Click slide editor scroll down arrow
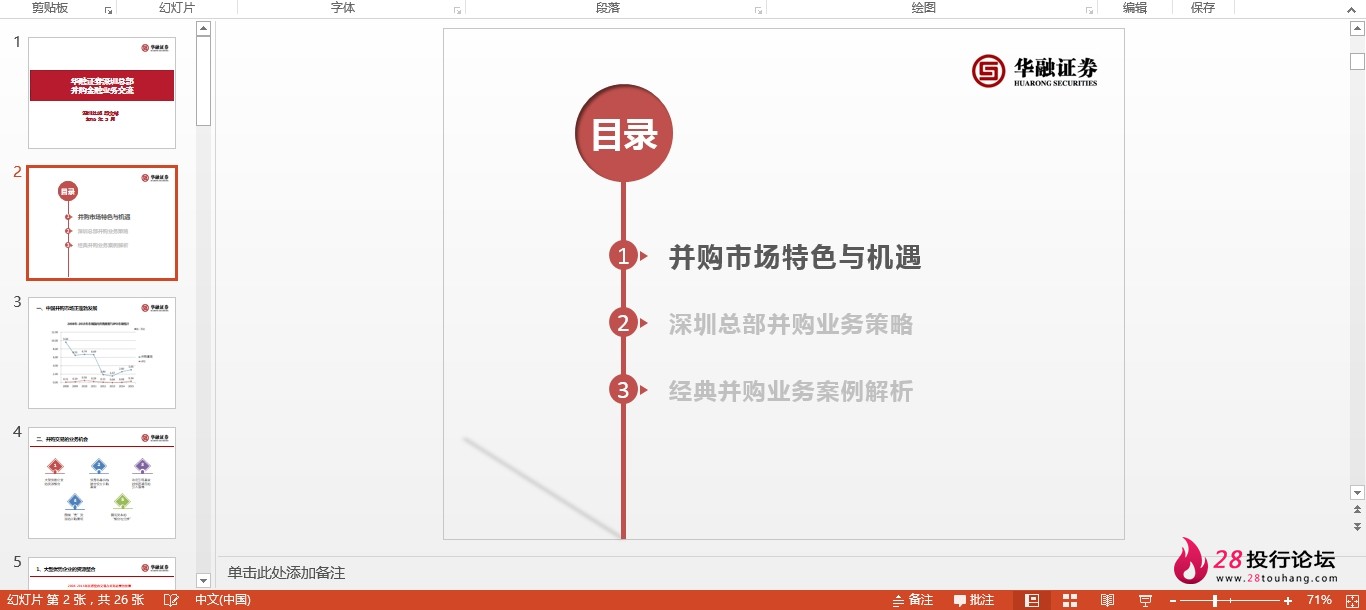 click(x=1357, y=492)
